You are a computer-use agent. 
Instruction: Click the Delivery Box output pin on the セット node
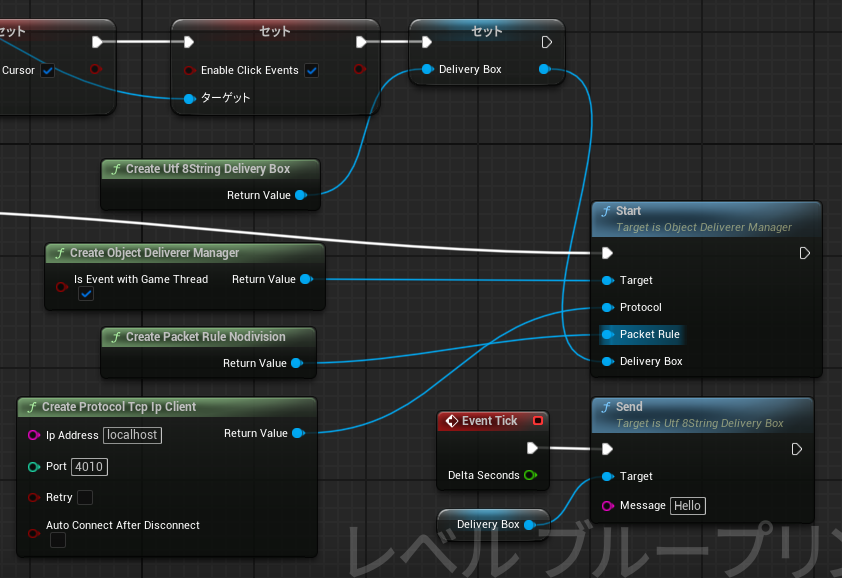click(x=544, y=69)
